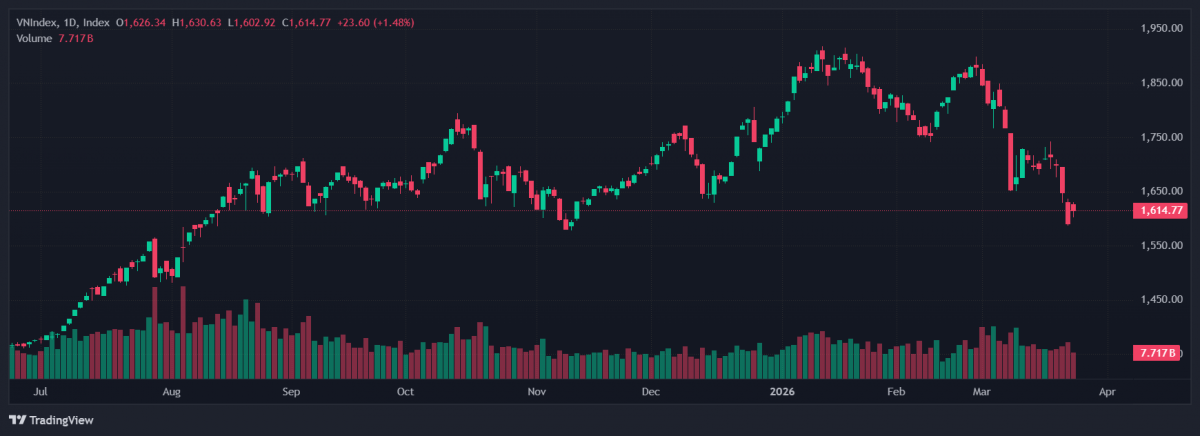Click the Volume indicator label

point(35,38)
